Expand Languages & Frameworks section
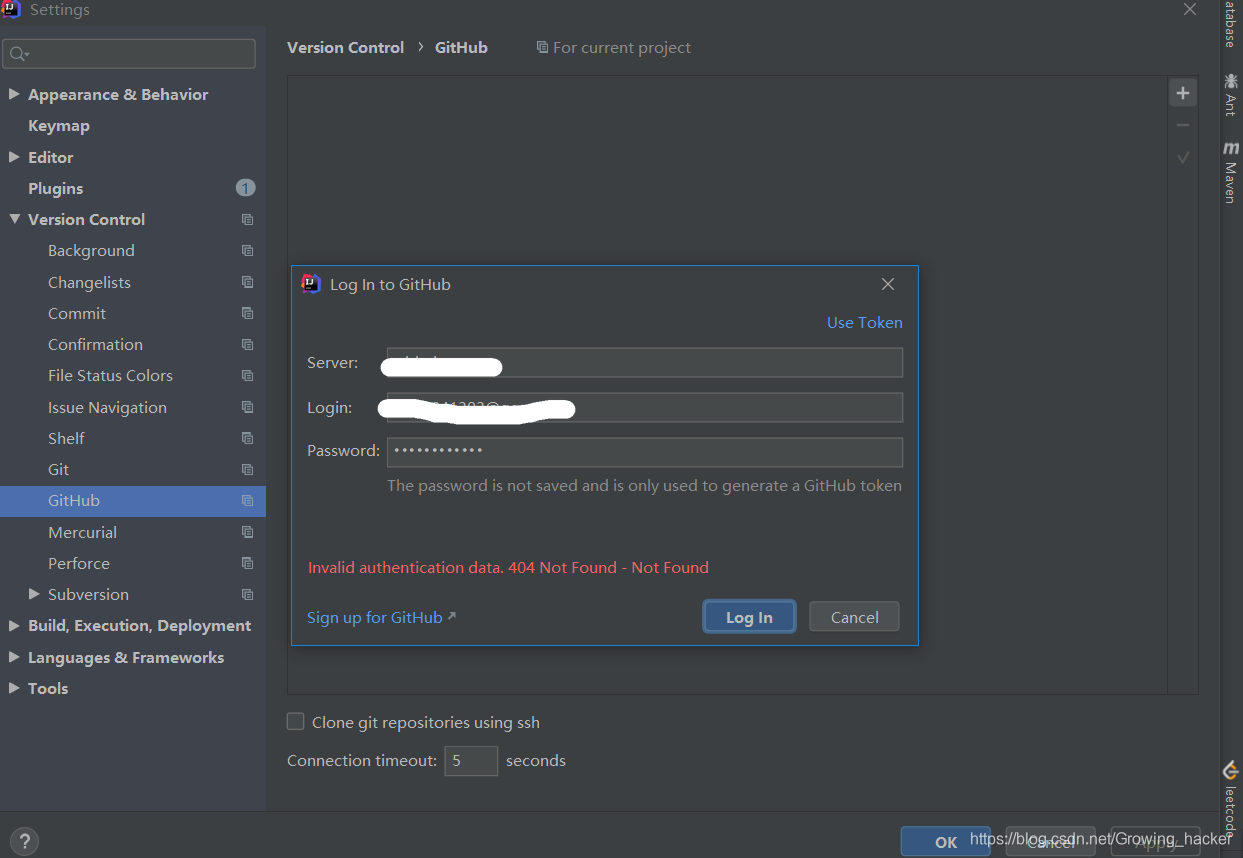The width and height of the screenshot is (1243, 858). click(14, 657)
